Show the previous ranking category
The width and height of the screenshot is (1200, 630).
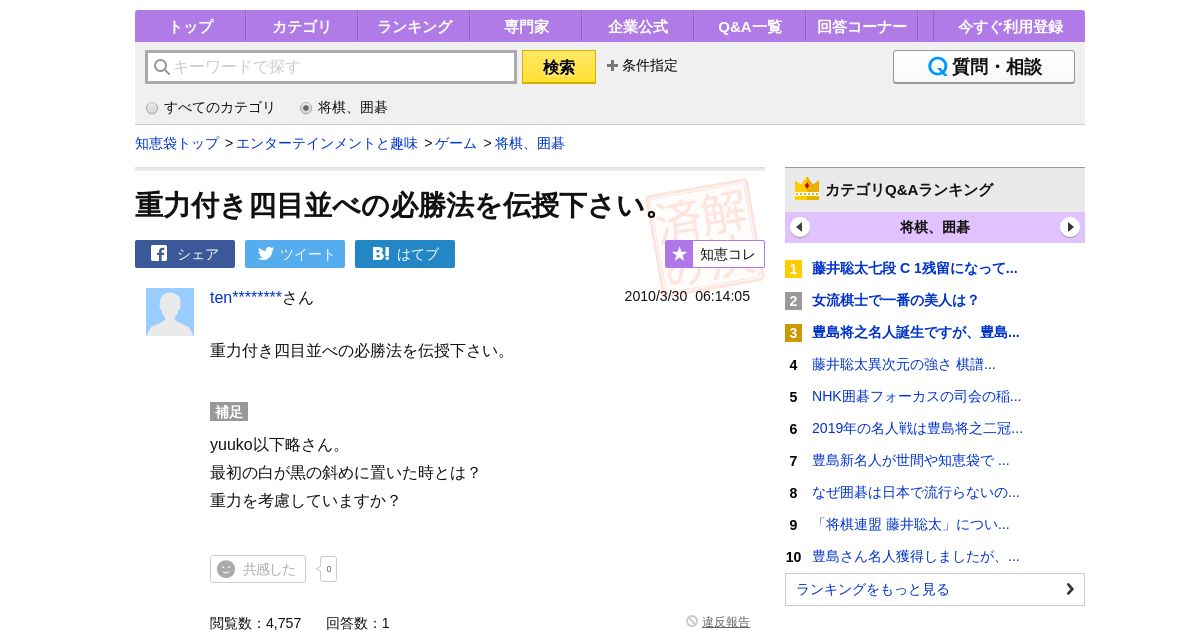pyautogui.click(x=800, y=227)
